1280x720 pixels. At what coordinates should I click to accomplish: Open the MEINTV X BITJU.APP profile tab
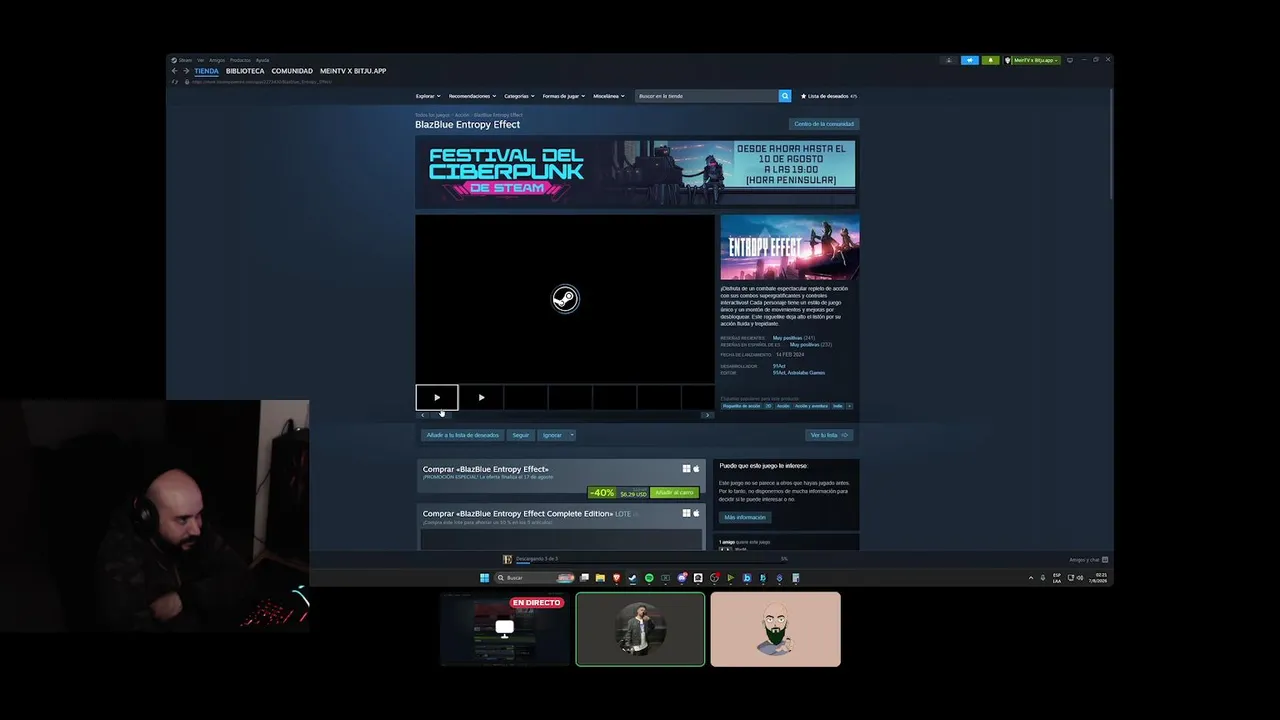coord(353,71)
